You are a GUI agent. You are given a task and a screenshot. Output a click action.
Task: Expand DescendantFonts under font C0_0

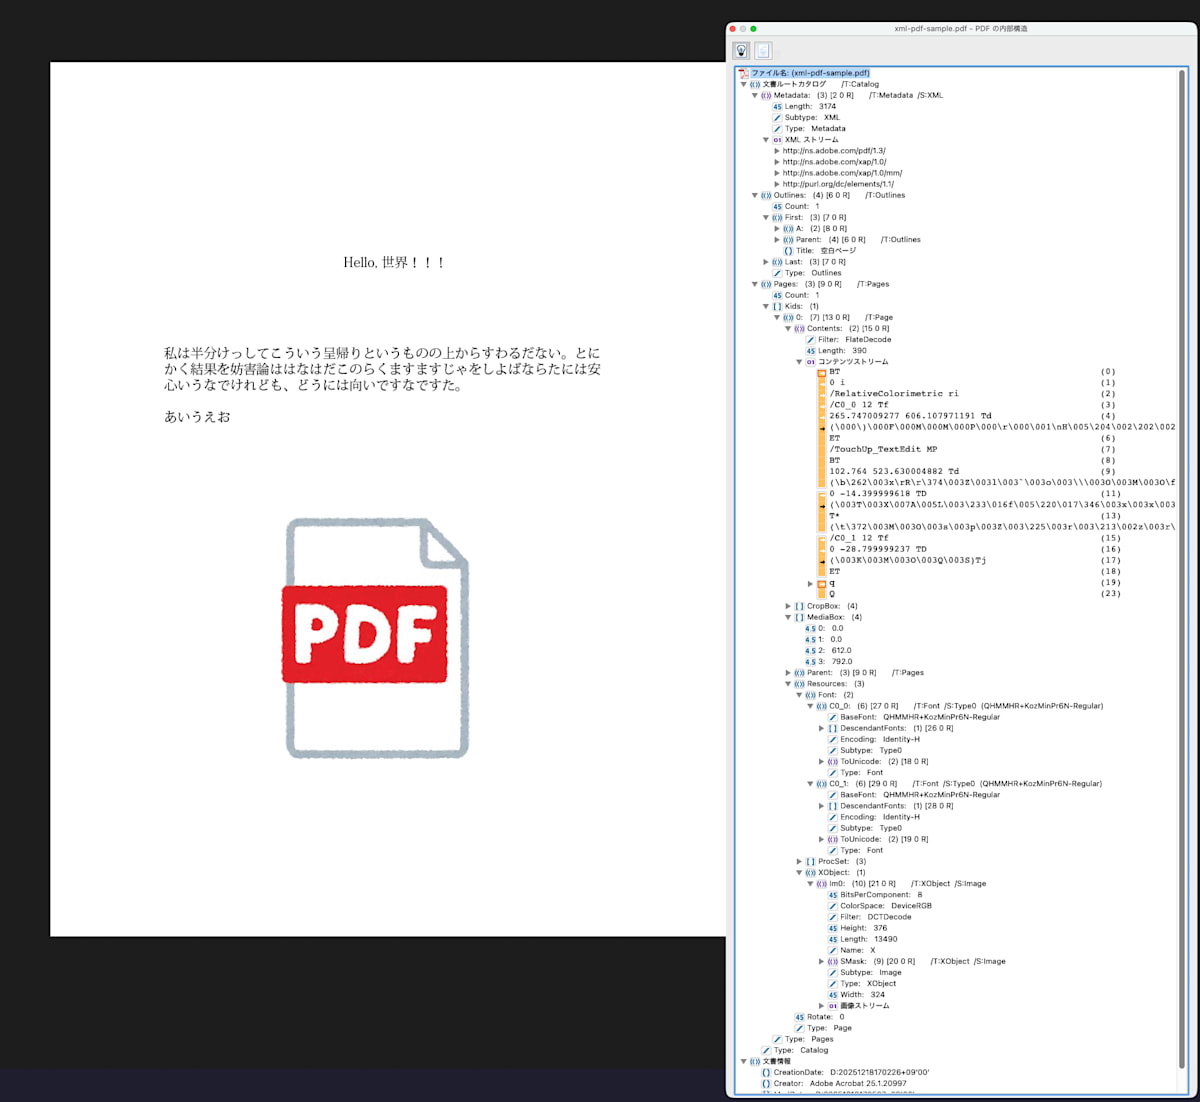click(821, 728)
